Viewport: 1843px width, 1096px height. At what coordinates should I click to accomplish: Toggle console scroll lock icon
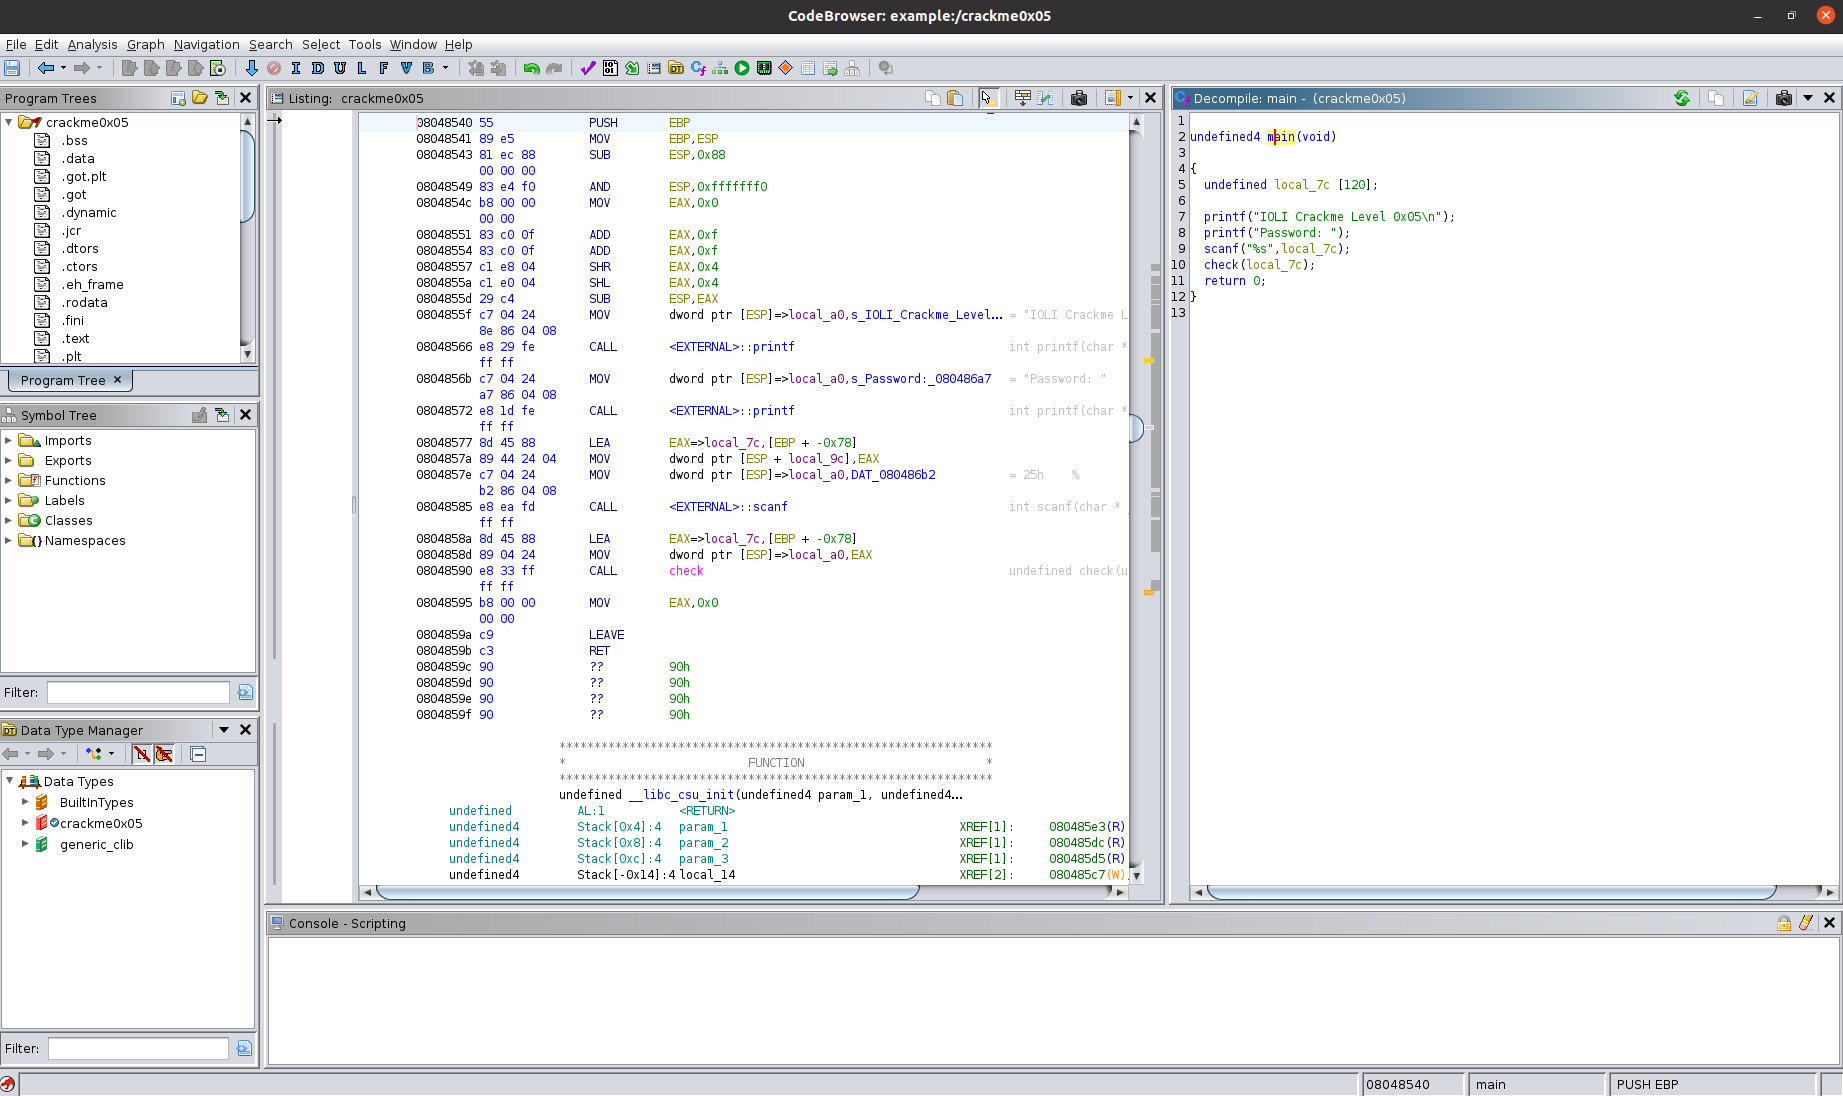[x=1784, y=923]
